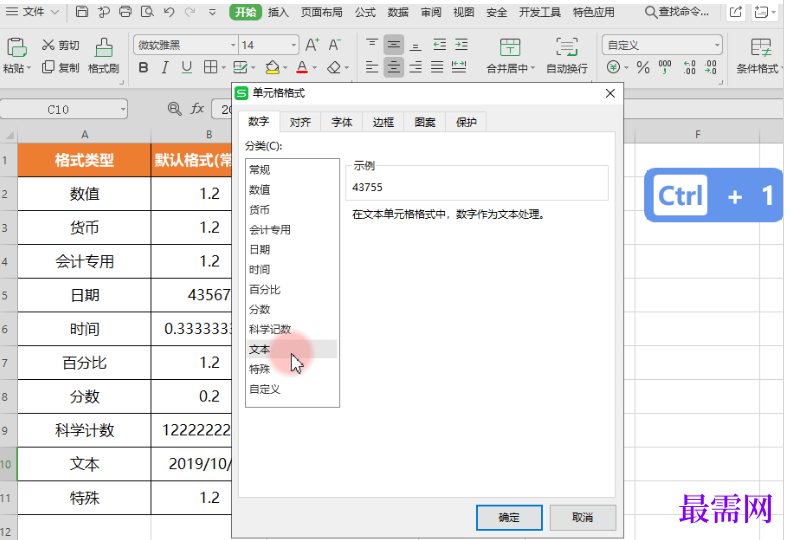This screenshot has height=540, width=791.
Task: Open the fill color dropdown arrow
Action: (x=285, y=68)
